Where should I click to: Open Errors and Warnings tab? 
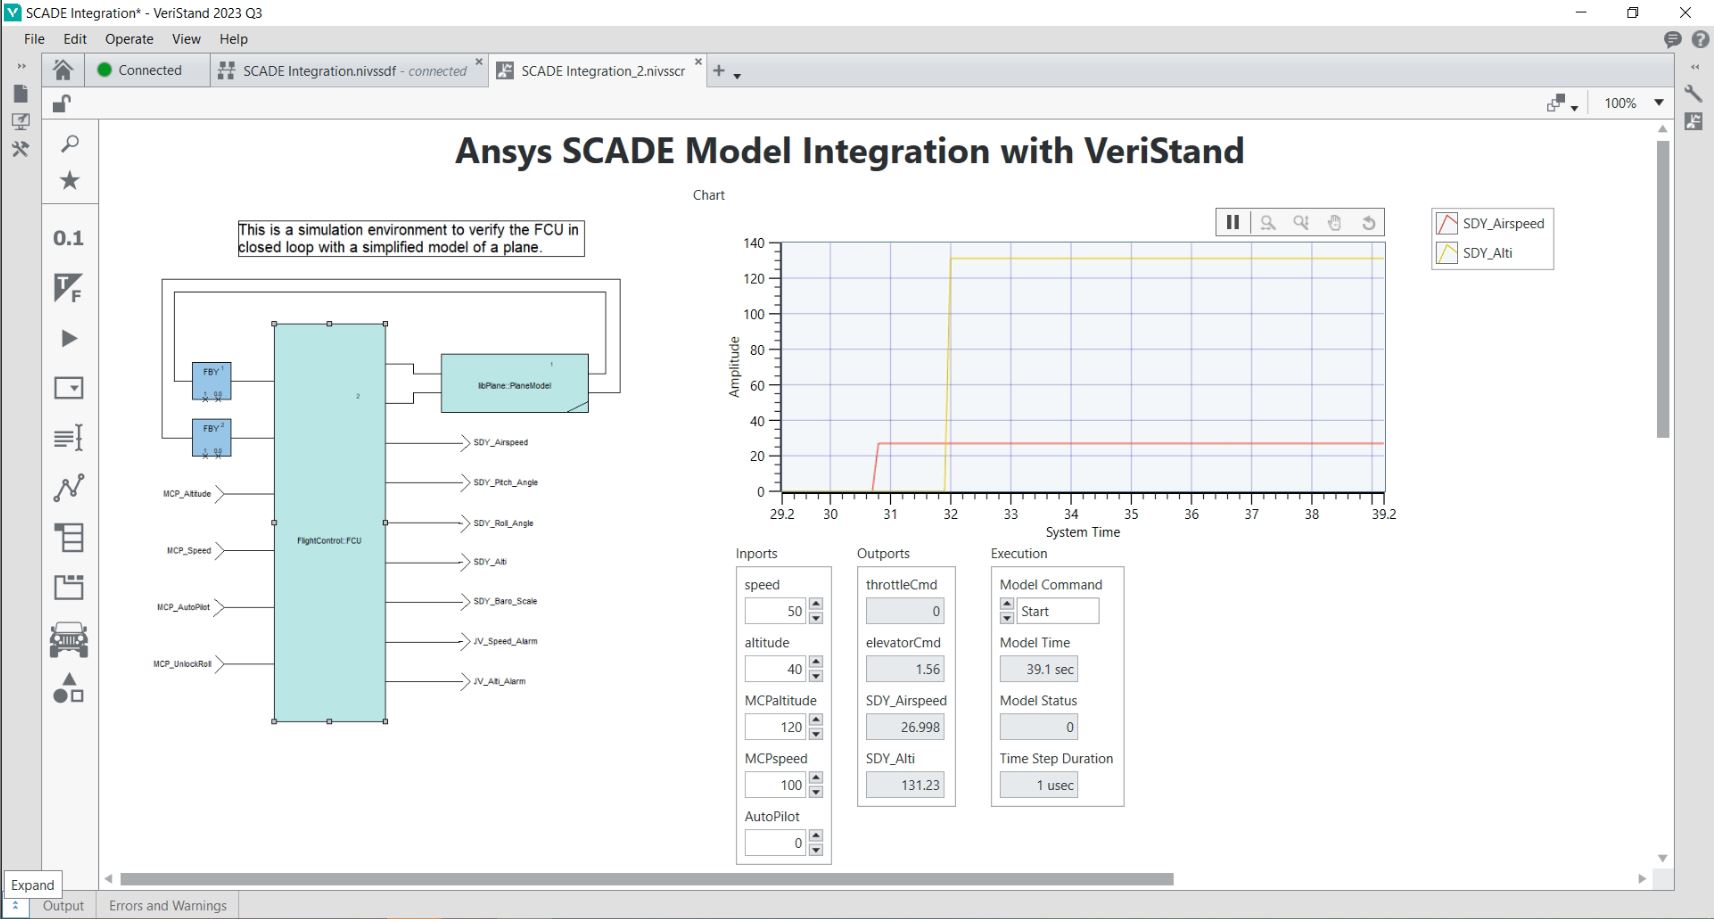168,906
